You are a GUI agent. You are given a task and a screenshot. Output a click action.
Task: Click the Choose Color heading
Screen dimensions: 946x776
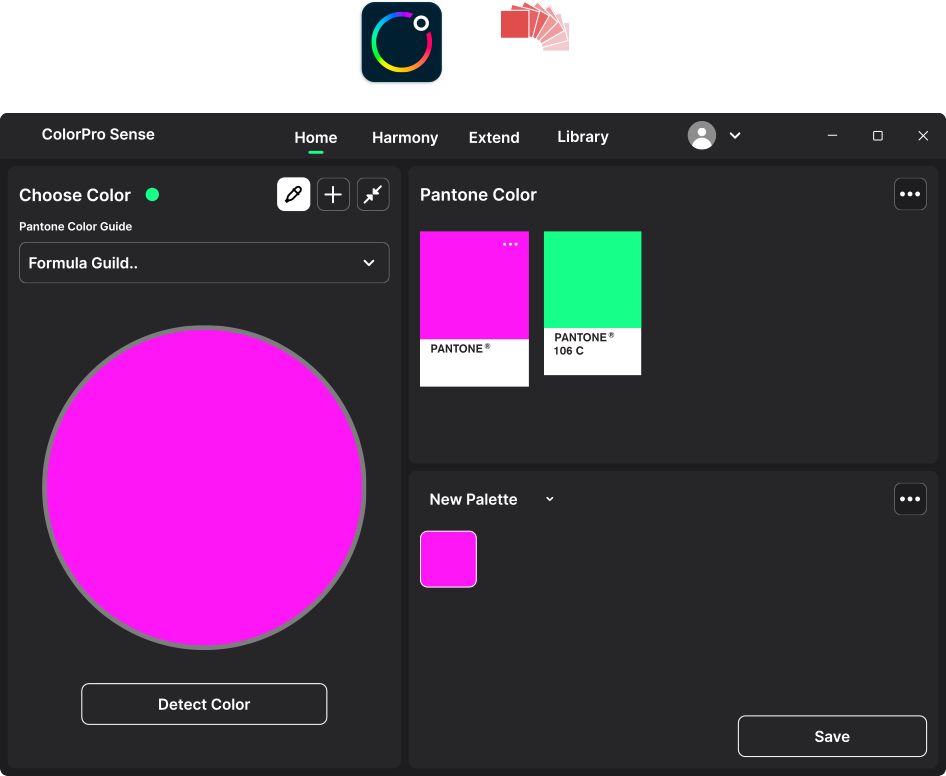point(75,195)
